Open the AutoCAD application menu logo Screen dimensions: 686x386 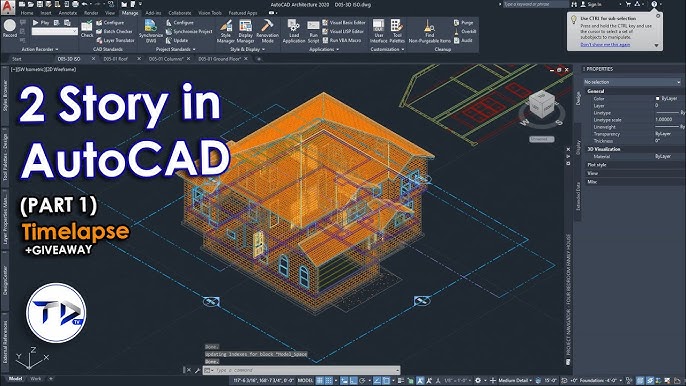(x=7, y=6)
